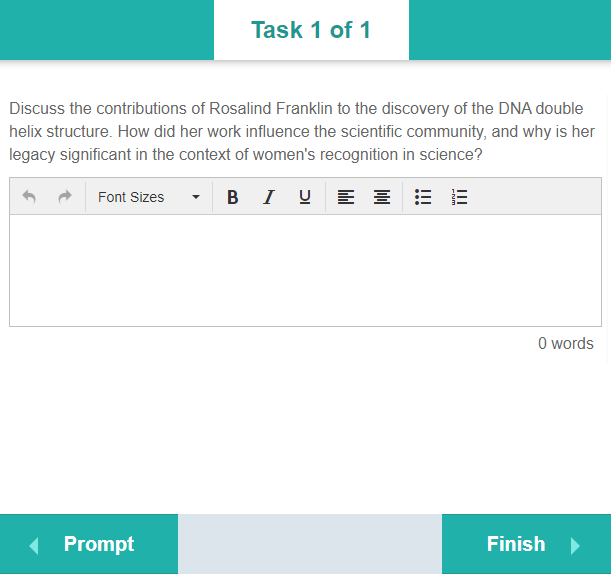611x574 pixels.
Task: Click the caret arrow beside Font Sizes
Action: tap(196, 197)
